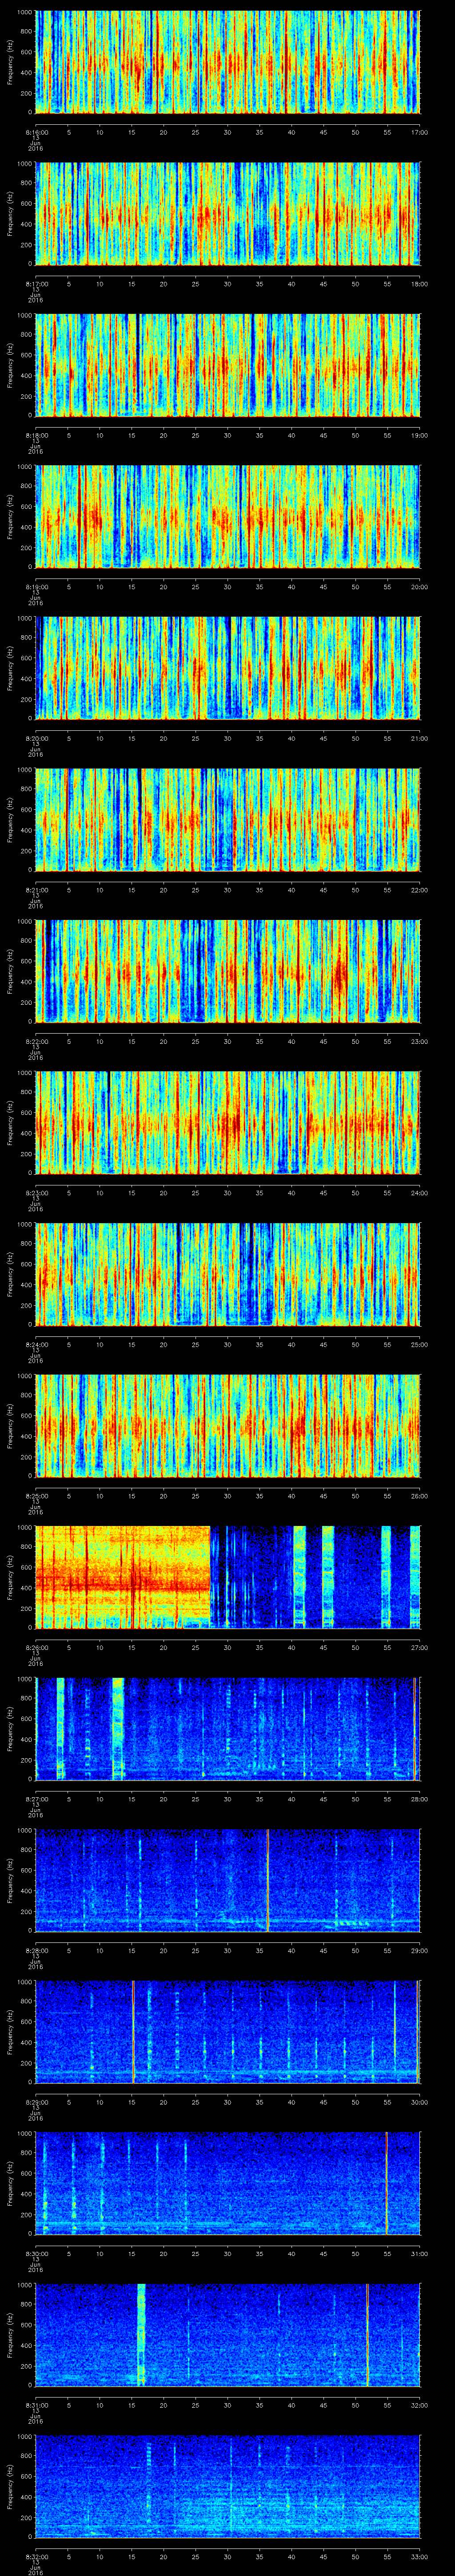Click the noise cutoff near 27 s in 8:26:00 panel
Viewport: 455px width, 2576px height.
coord(210,1577)
